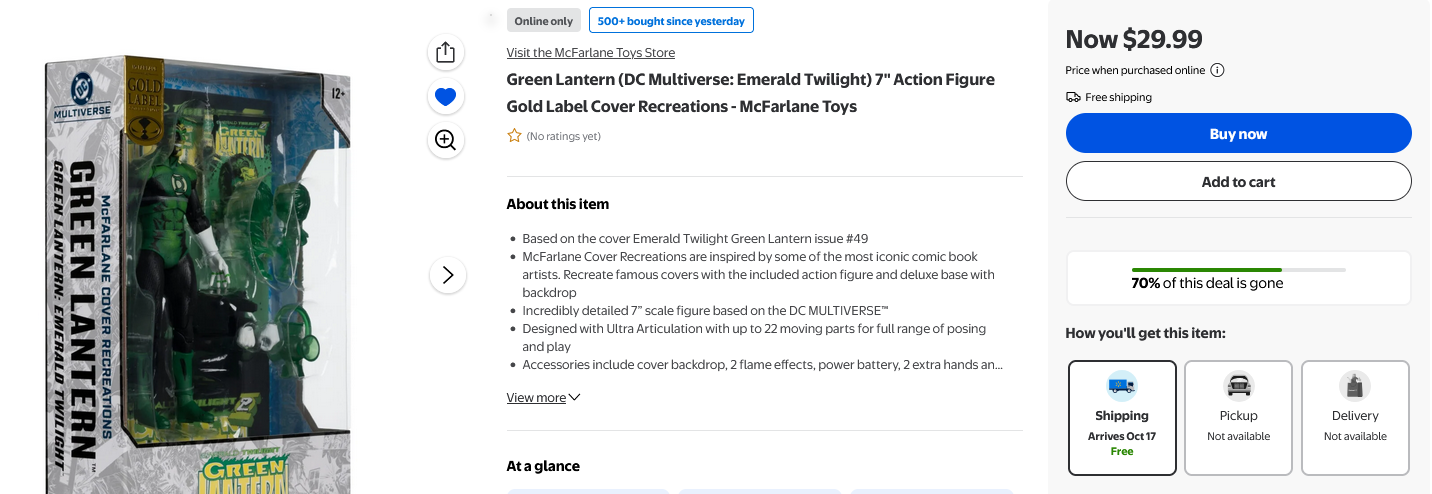1432x494 pixels.
Task: Select the Shipping fulfillment option
Action: (x=1122, y=417)
